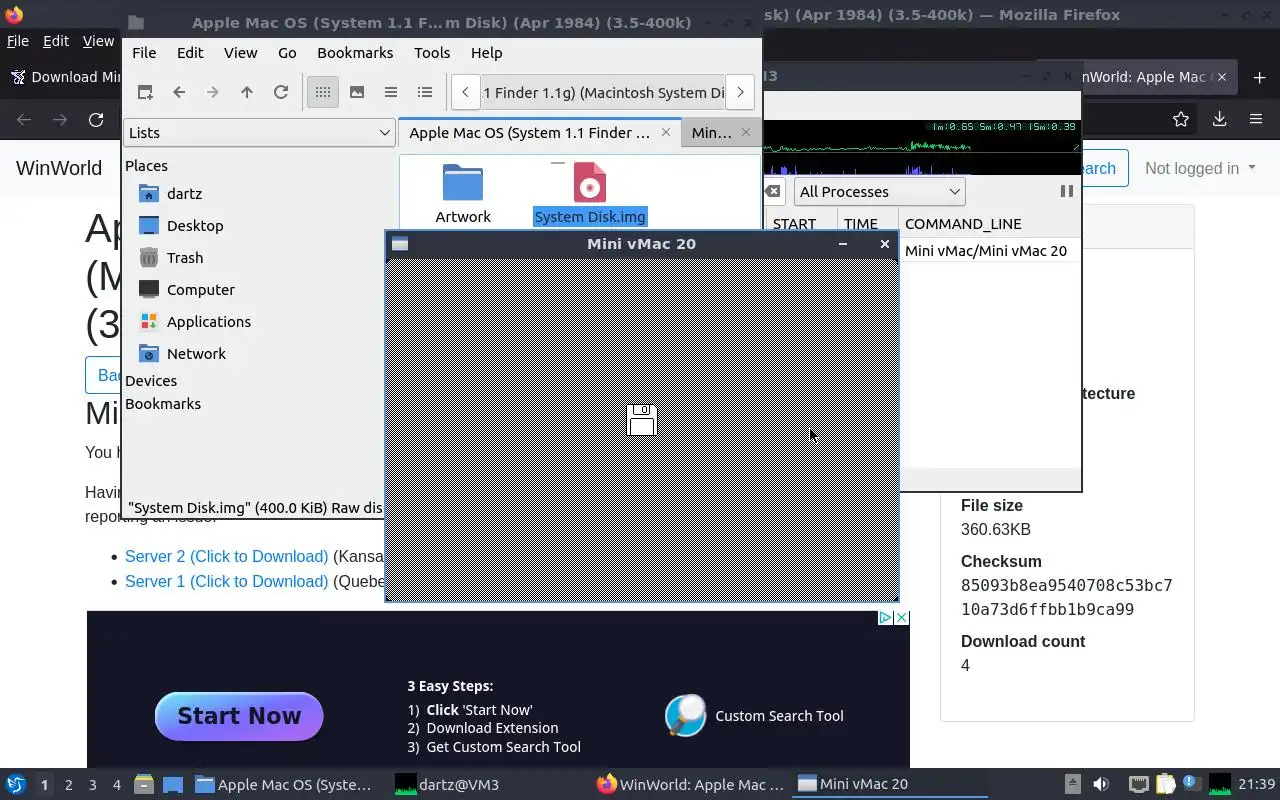The image size is (1280, 800).
Task: Close the 'Min...' file manager tab
Action: tap(745, 132)
